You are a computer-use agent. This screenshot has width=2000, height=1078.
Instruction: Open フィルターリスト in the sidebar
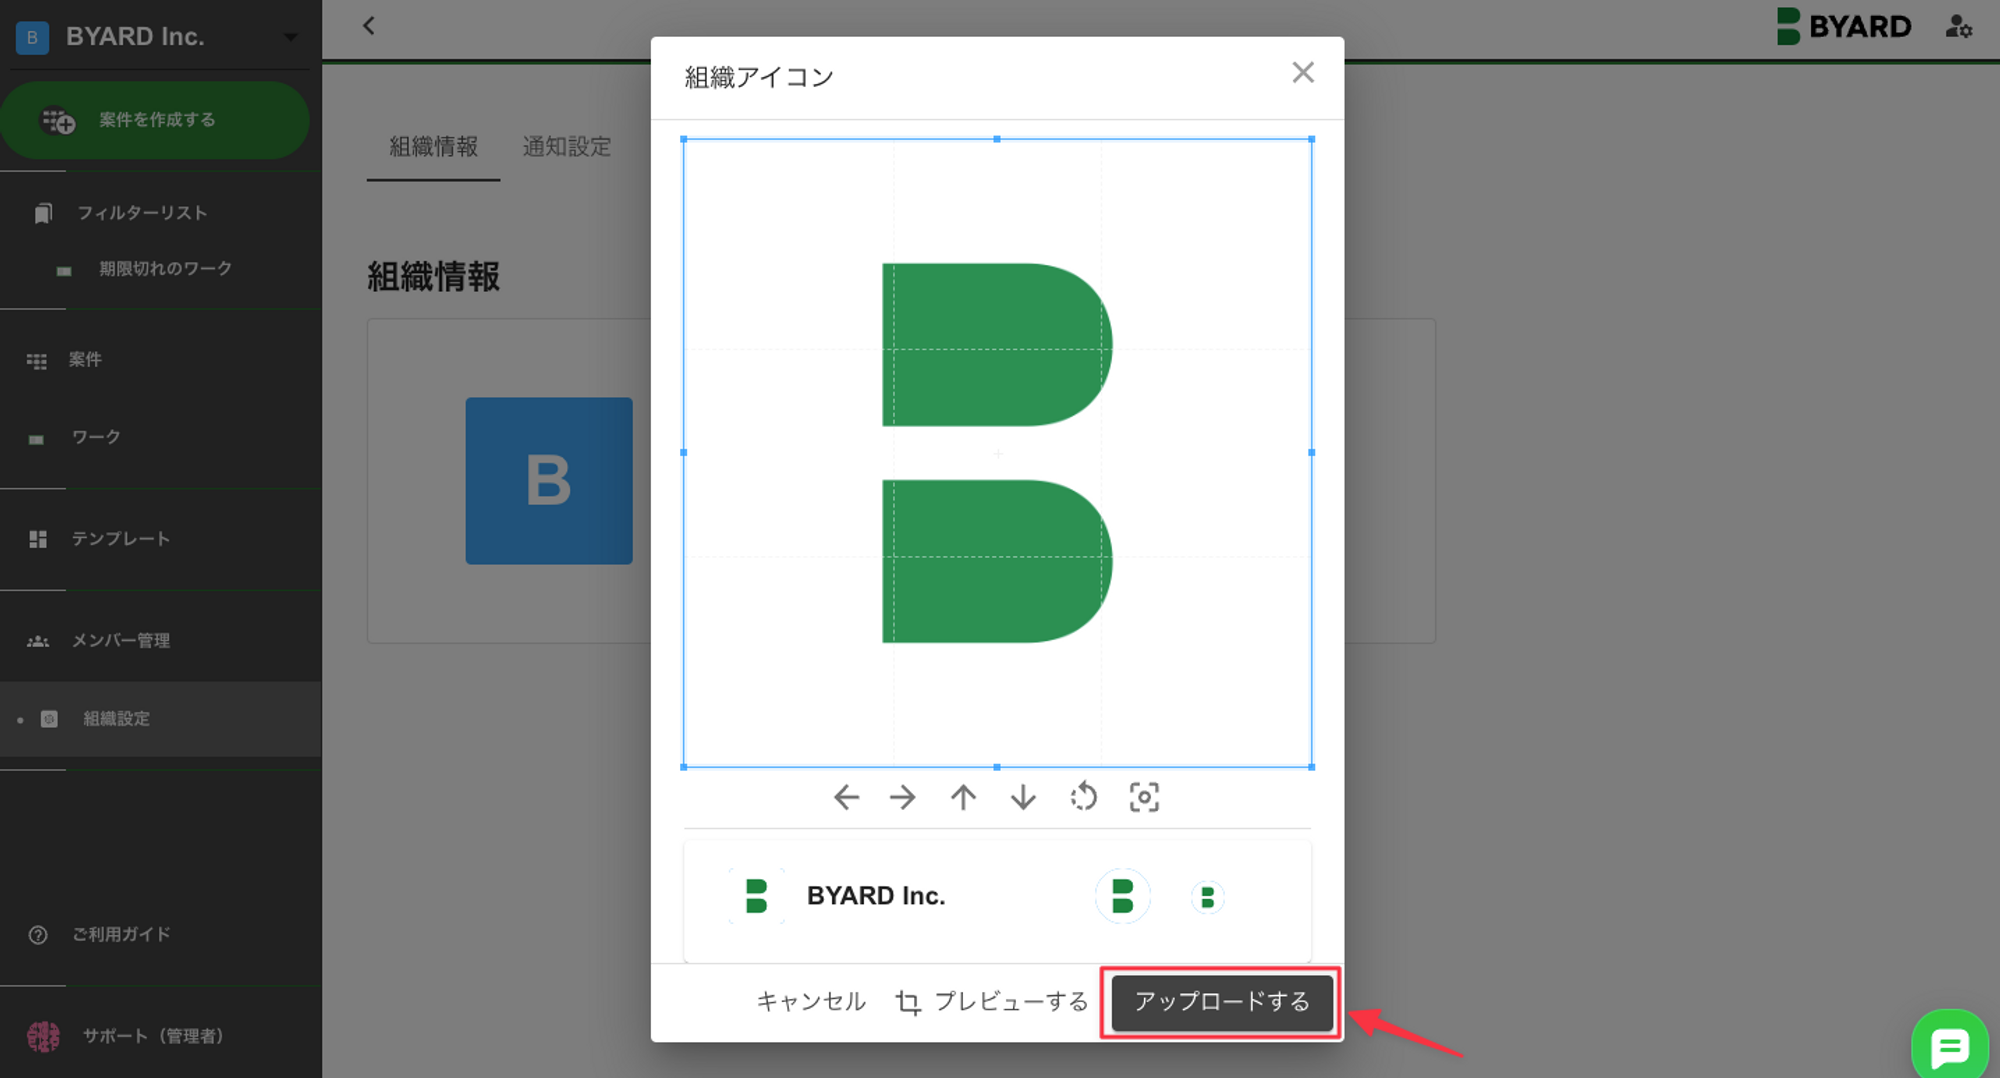point(142,213)
